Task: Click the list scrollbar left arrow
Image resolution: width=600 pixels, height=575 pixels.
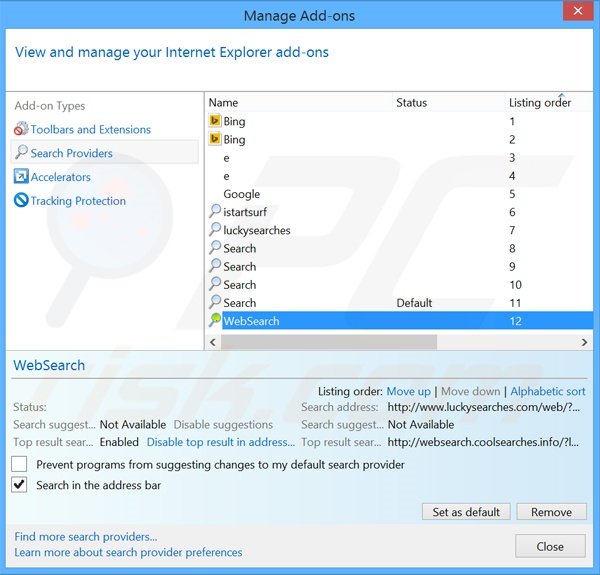Action: (213, 342)
